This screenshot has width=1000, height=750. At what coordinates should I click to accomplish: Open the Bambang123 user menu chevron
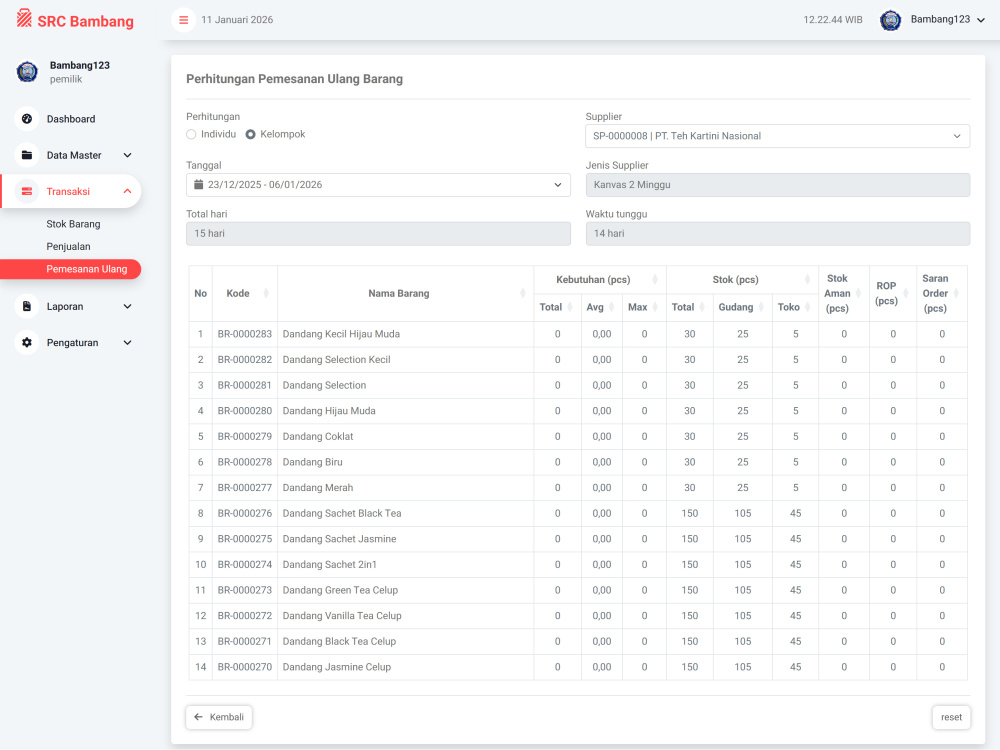click(981, 20)
